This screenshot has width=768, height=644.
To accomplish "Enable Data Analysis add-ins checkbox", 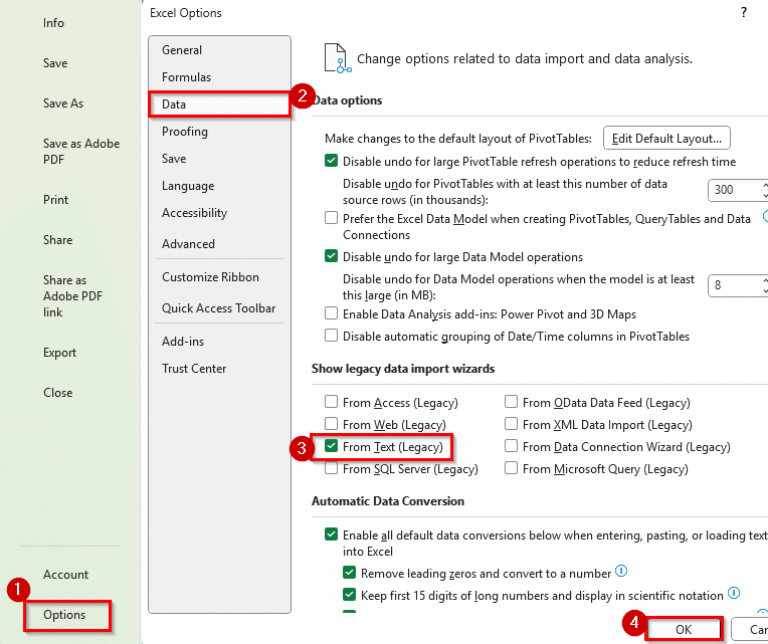I will coord(331,313).
